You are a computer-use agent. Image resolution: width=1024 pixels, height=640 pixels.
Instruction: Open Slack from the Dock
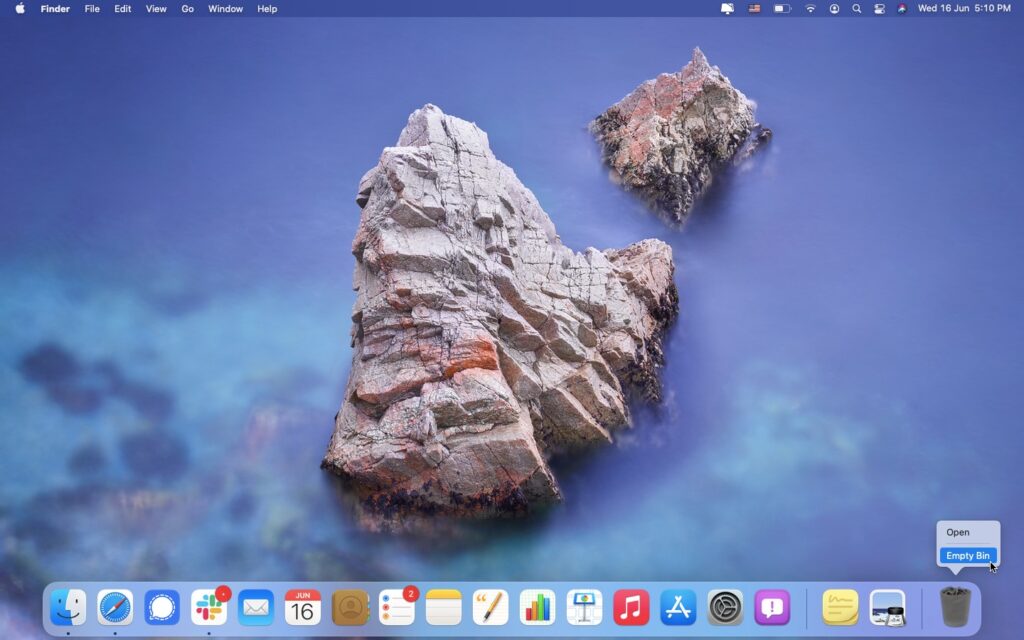pyautogui.click(x=209, y=605)
